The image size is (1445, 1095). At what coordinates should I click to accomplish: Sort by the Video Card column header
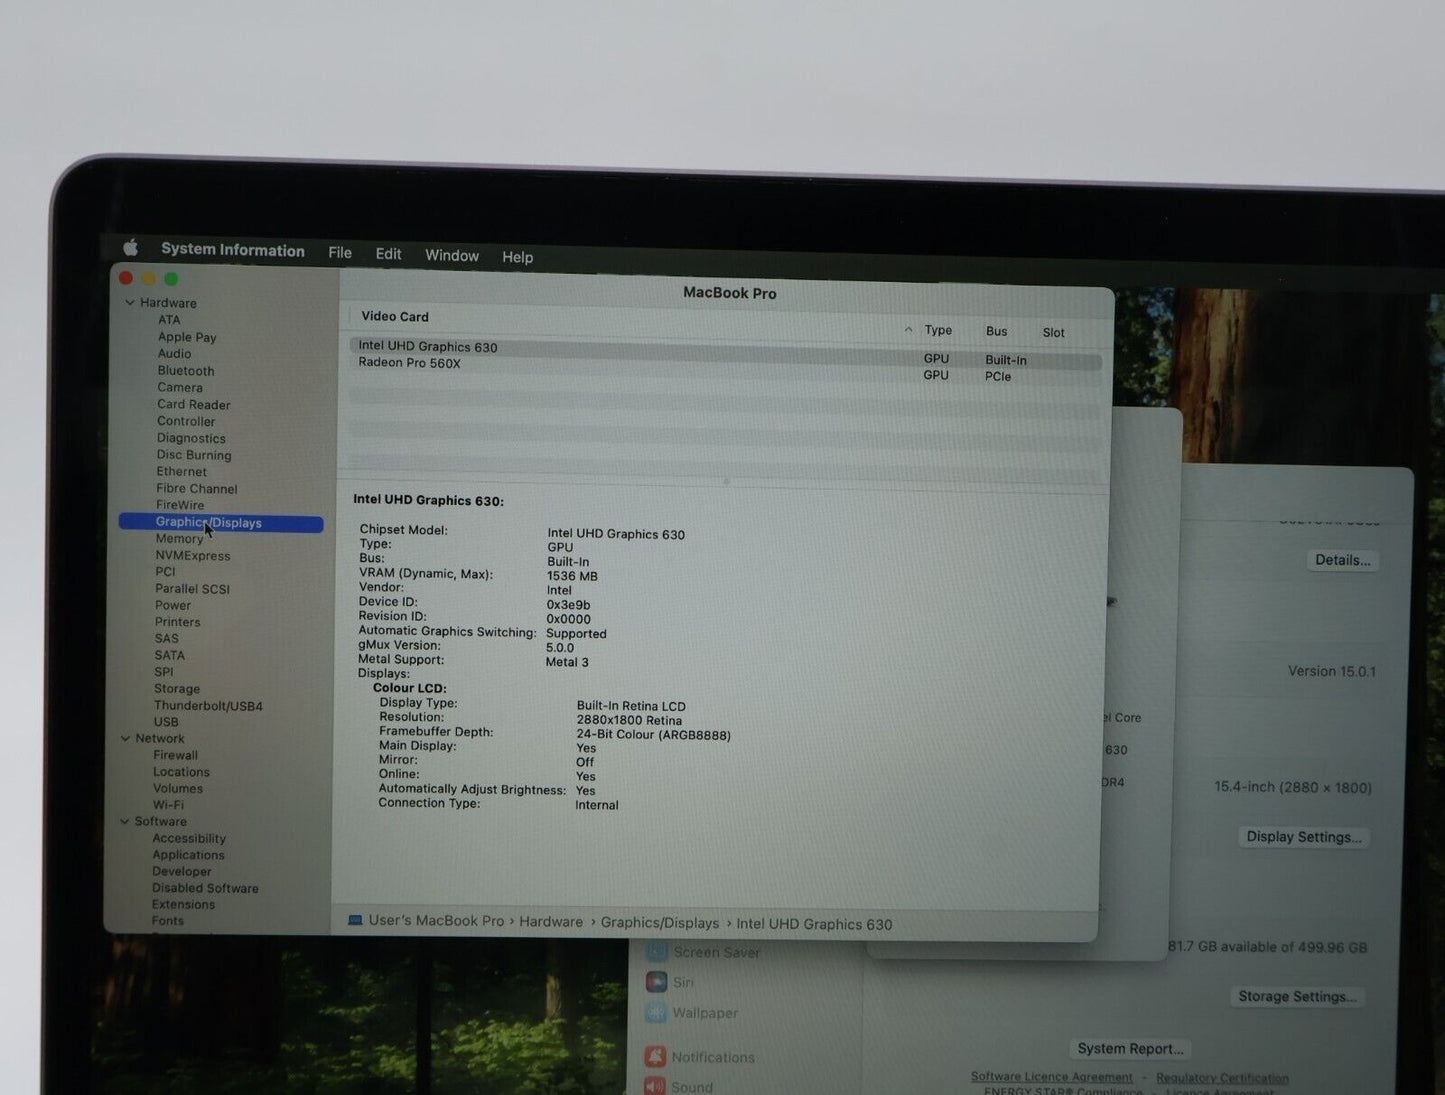coord(395,316)
